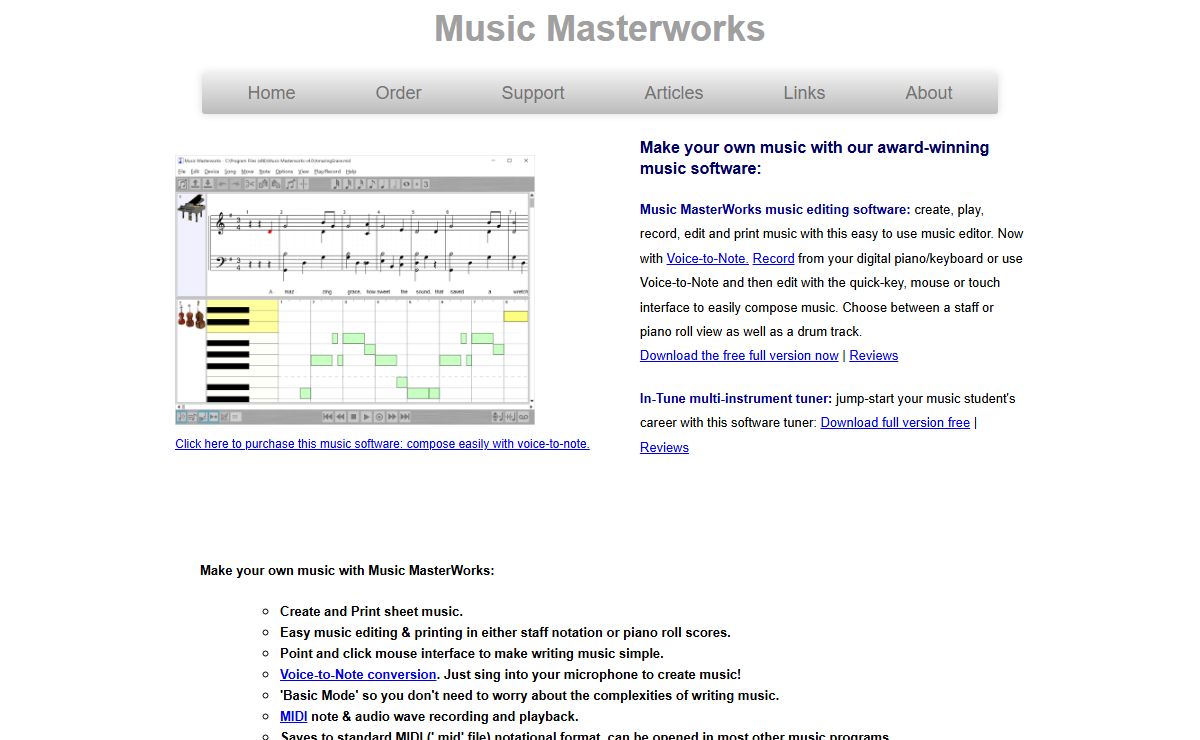Select 'Make your own music with Music MasterWorks:' heading
The height and width of the screenshot is (740, 1200).
347,571
